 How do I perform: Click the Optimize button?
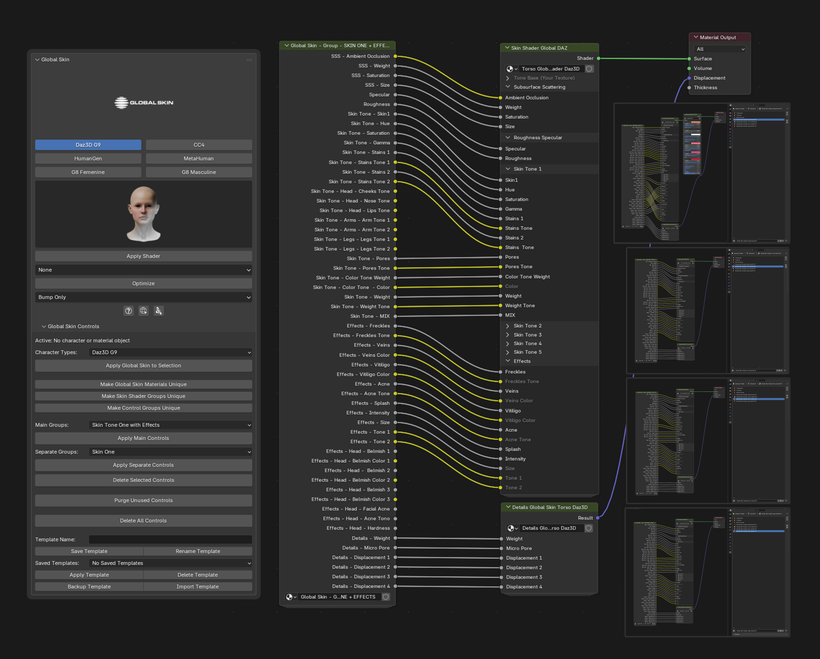[x=143, y=283]
